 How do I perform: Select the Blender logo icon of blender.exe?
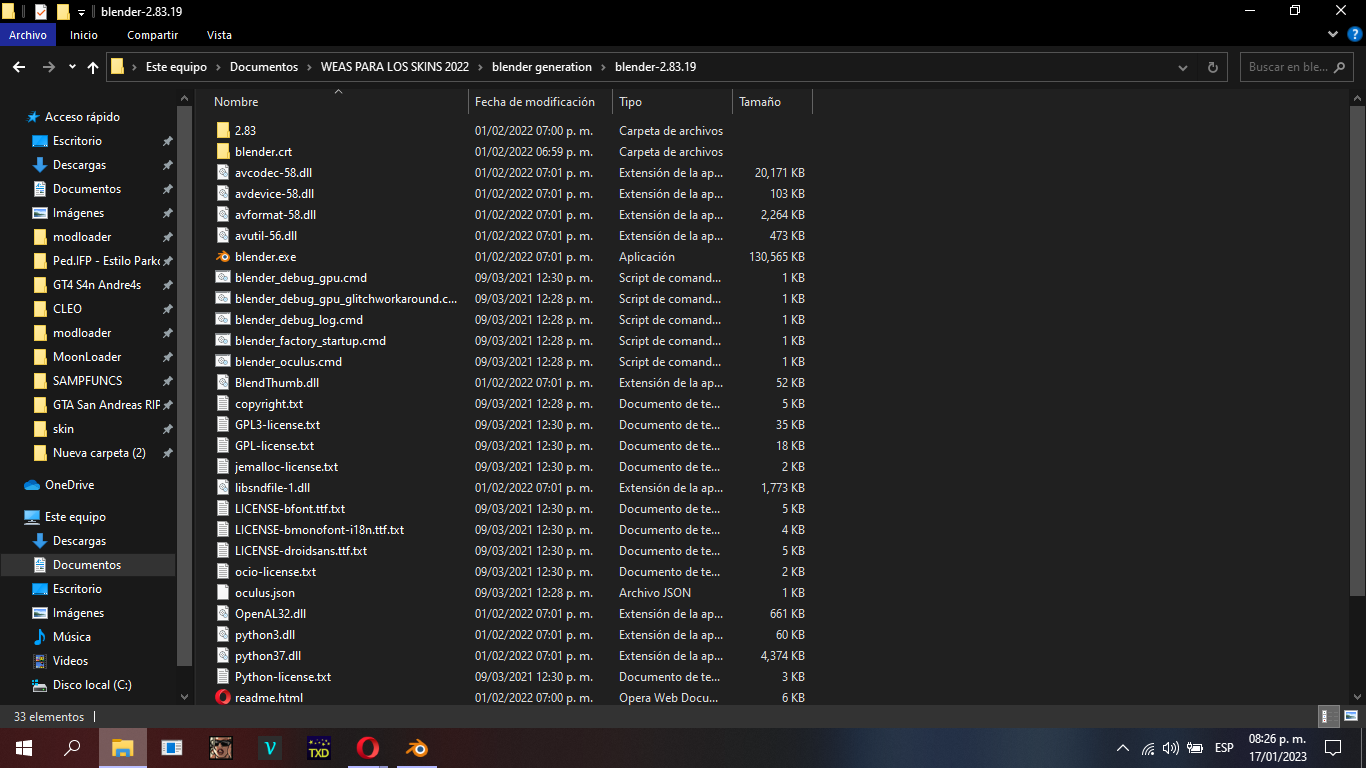click(x=223, y=257)
